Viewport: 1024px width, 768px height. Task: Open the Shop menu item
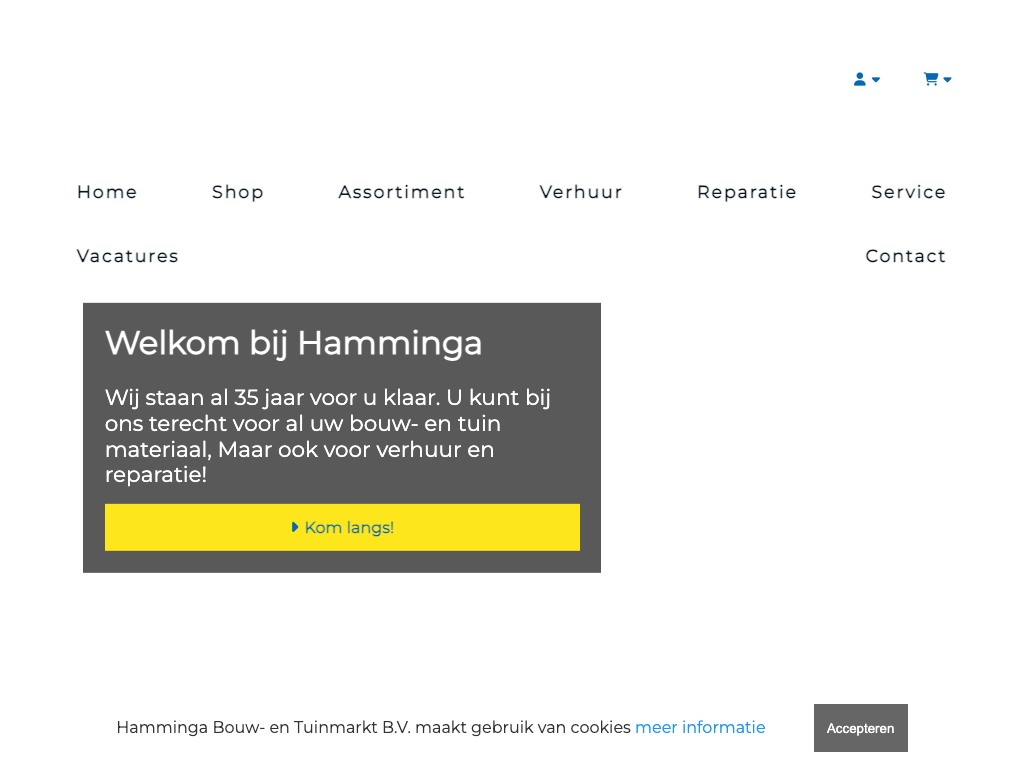point(238,192)
